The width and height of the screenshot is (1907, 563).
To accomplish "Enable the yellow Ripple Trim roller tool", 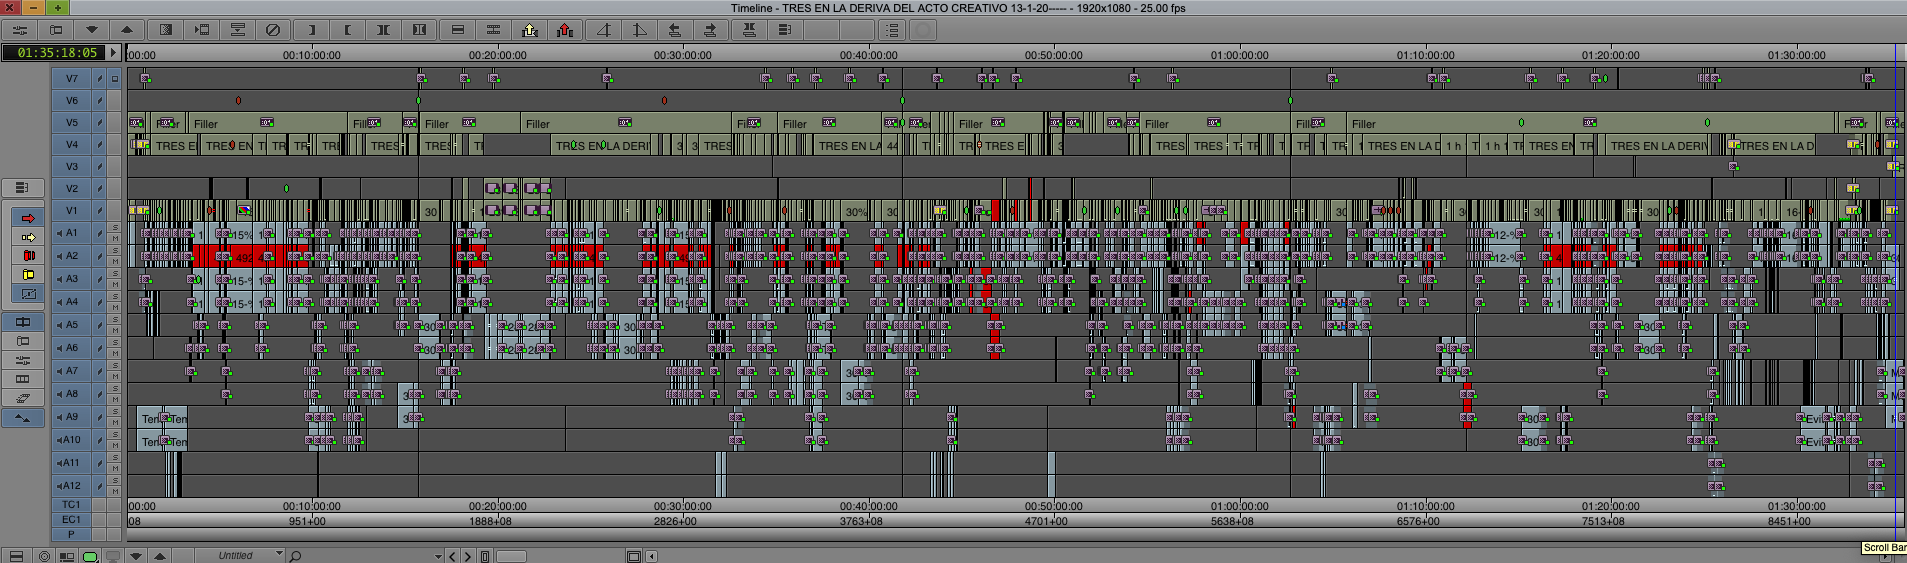I will click(28, 275).
